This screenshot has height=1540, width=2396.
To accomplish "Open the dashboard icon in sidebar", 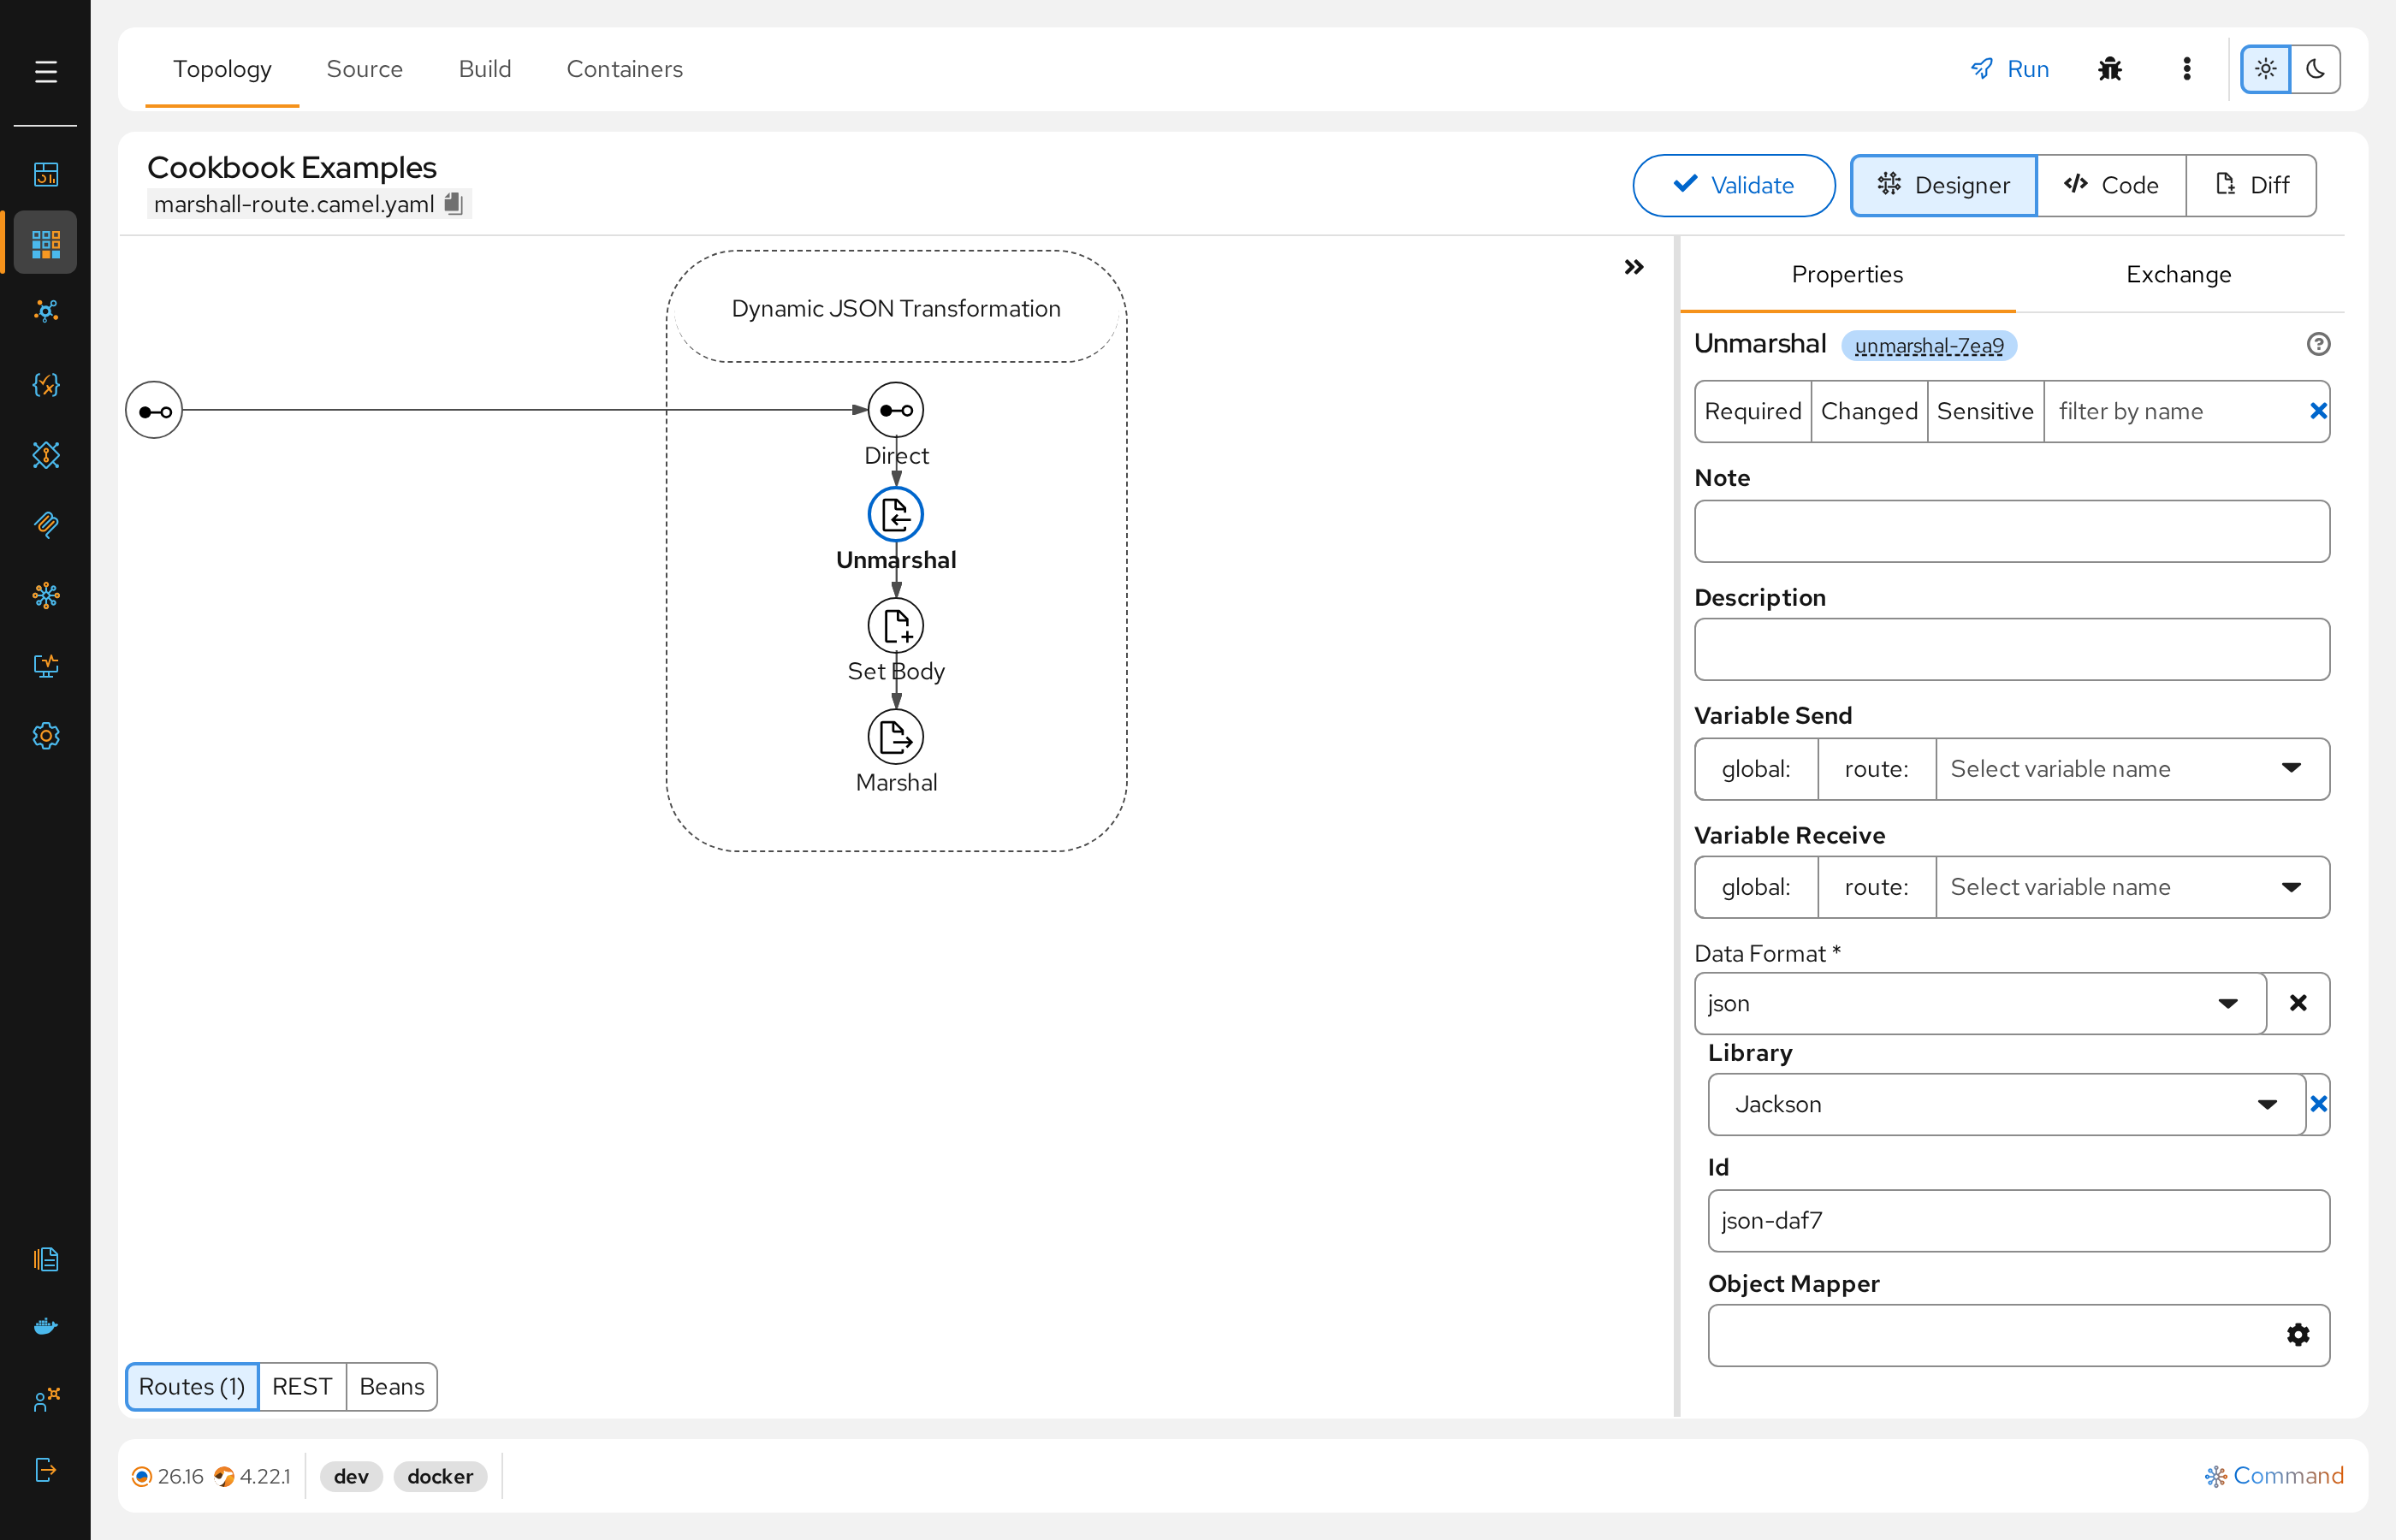I will pos(45,174).
